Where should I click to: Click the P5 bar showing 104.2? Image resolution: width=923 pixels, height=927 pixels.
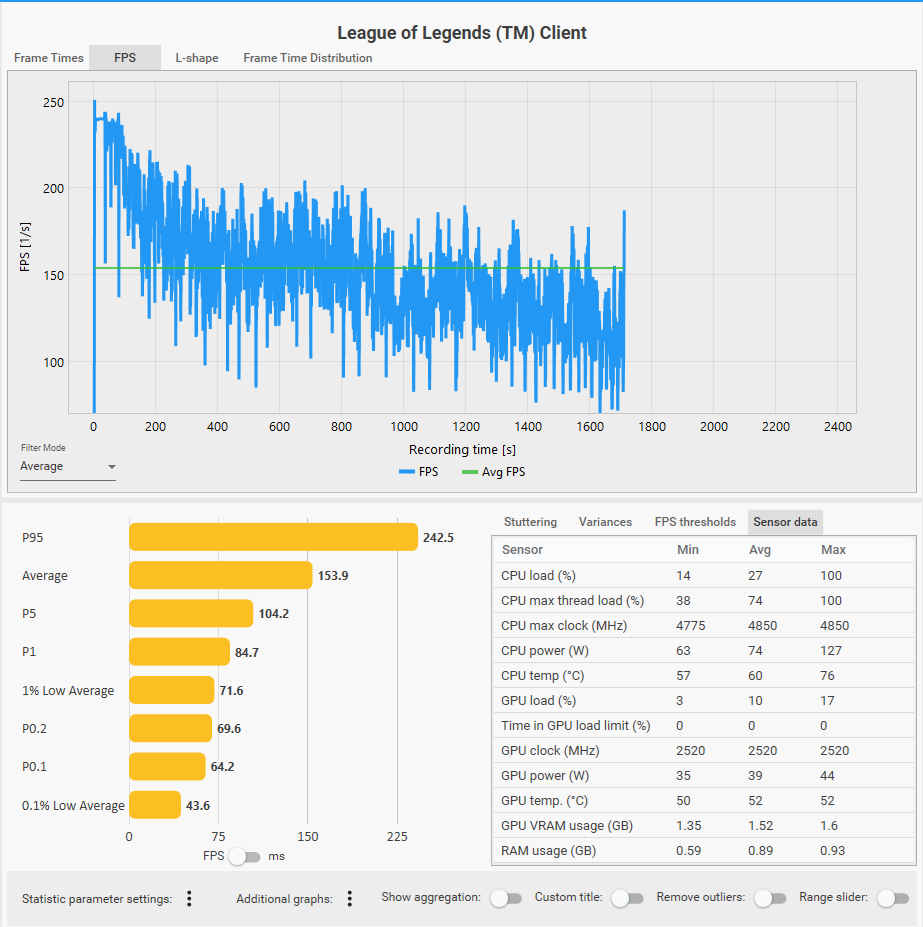coord(191,613)
